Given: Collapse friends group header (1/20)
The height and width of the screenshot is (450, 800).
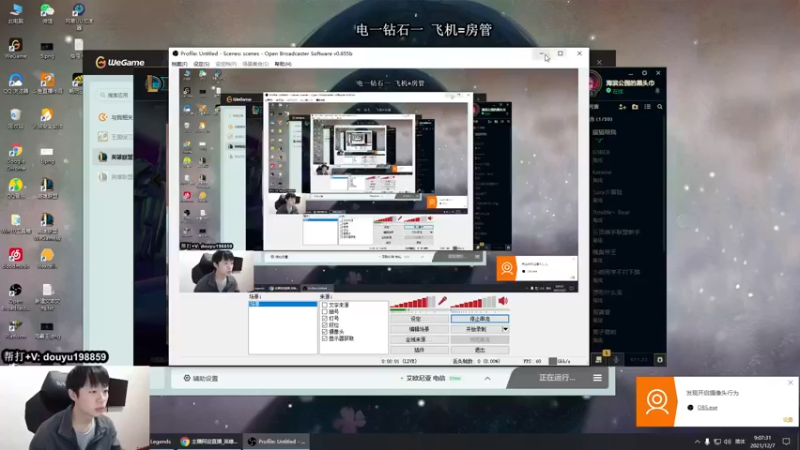Looking at the screenshot, I should tap(602, 119).
